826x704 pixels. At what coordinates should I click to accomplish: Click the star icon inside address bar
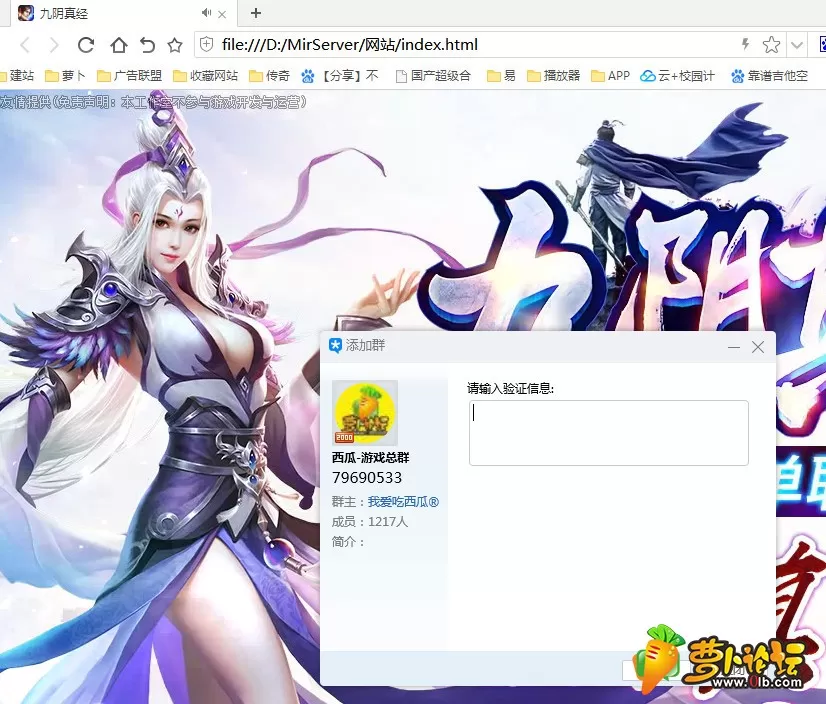click(771, 45)
